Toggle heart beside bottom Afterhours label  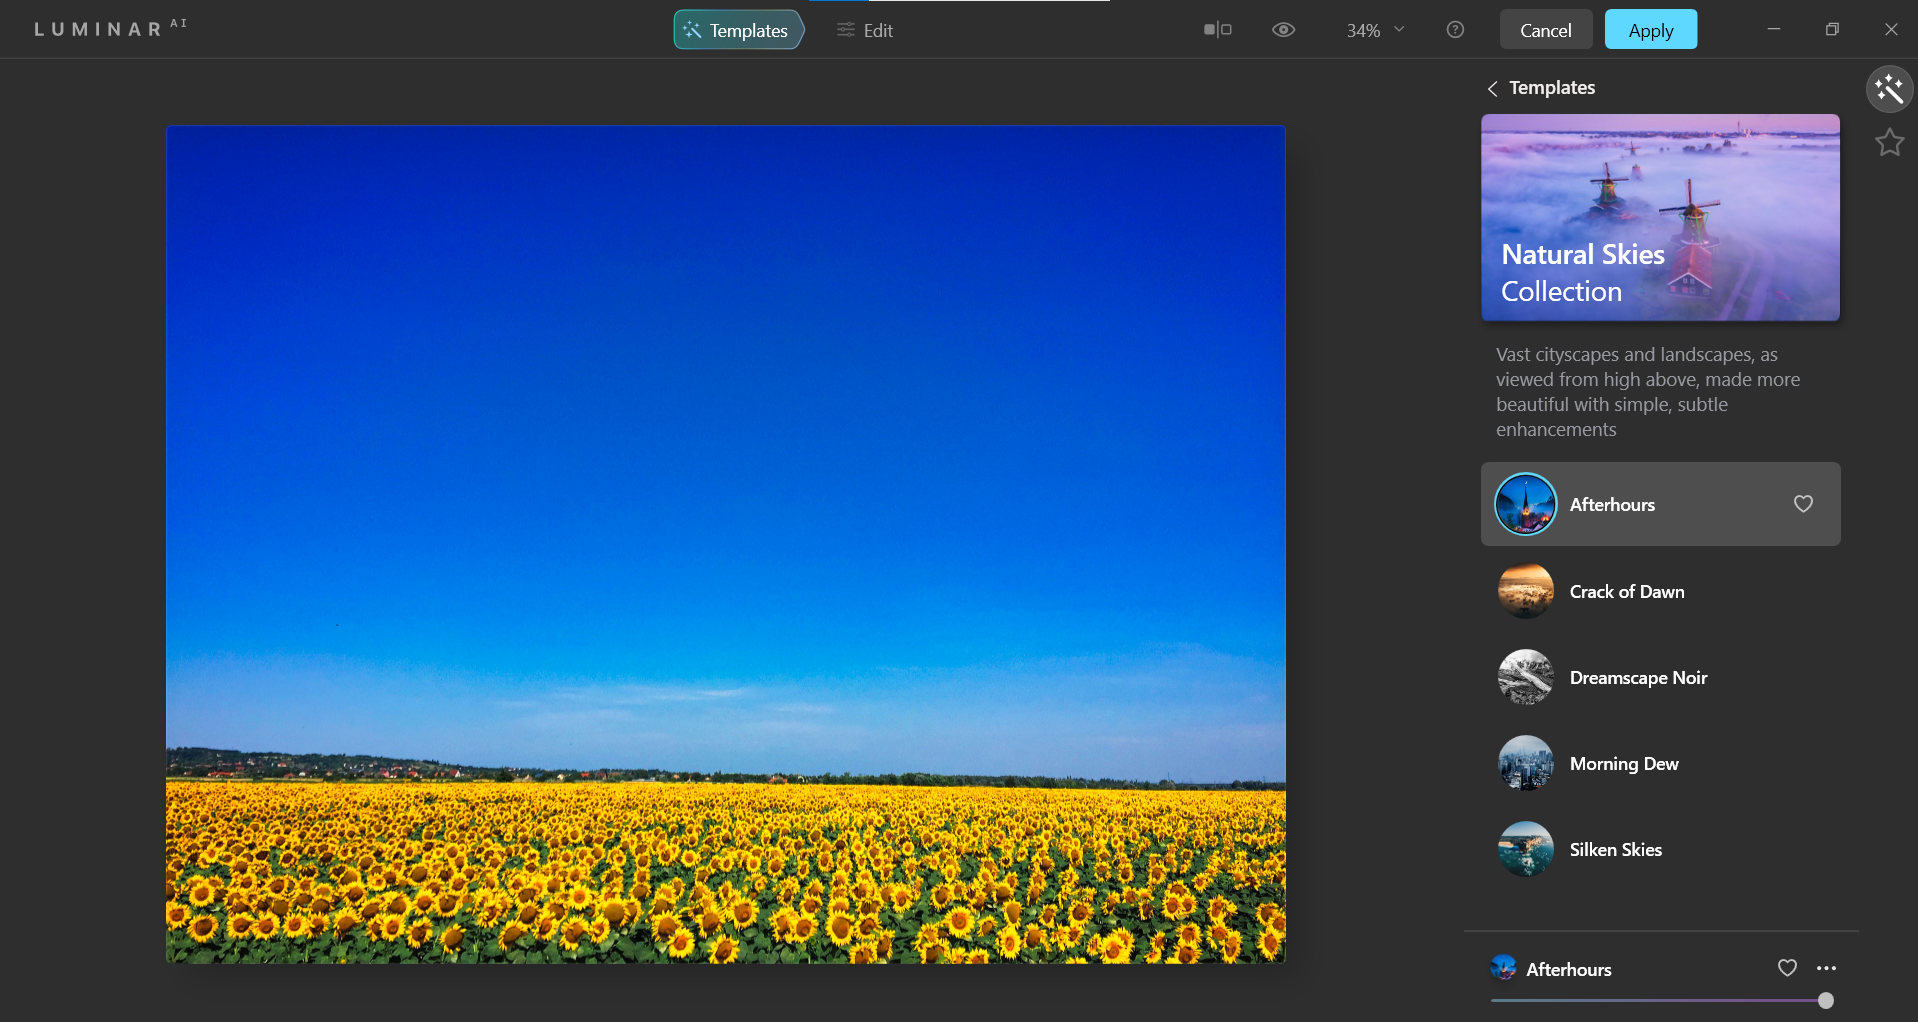[1787, 968]
